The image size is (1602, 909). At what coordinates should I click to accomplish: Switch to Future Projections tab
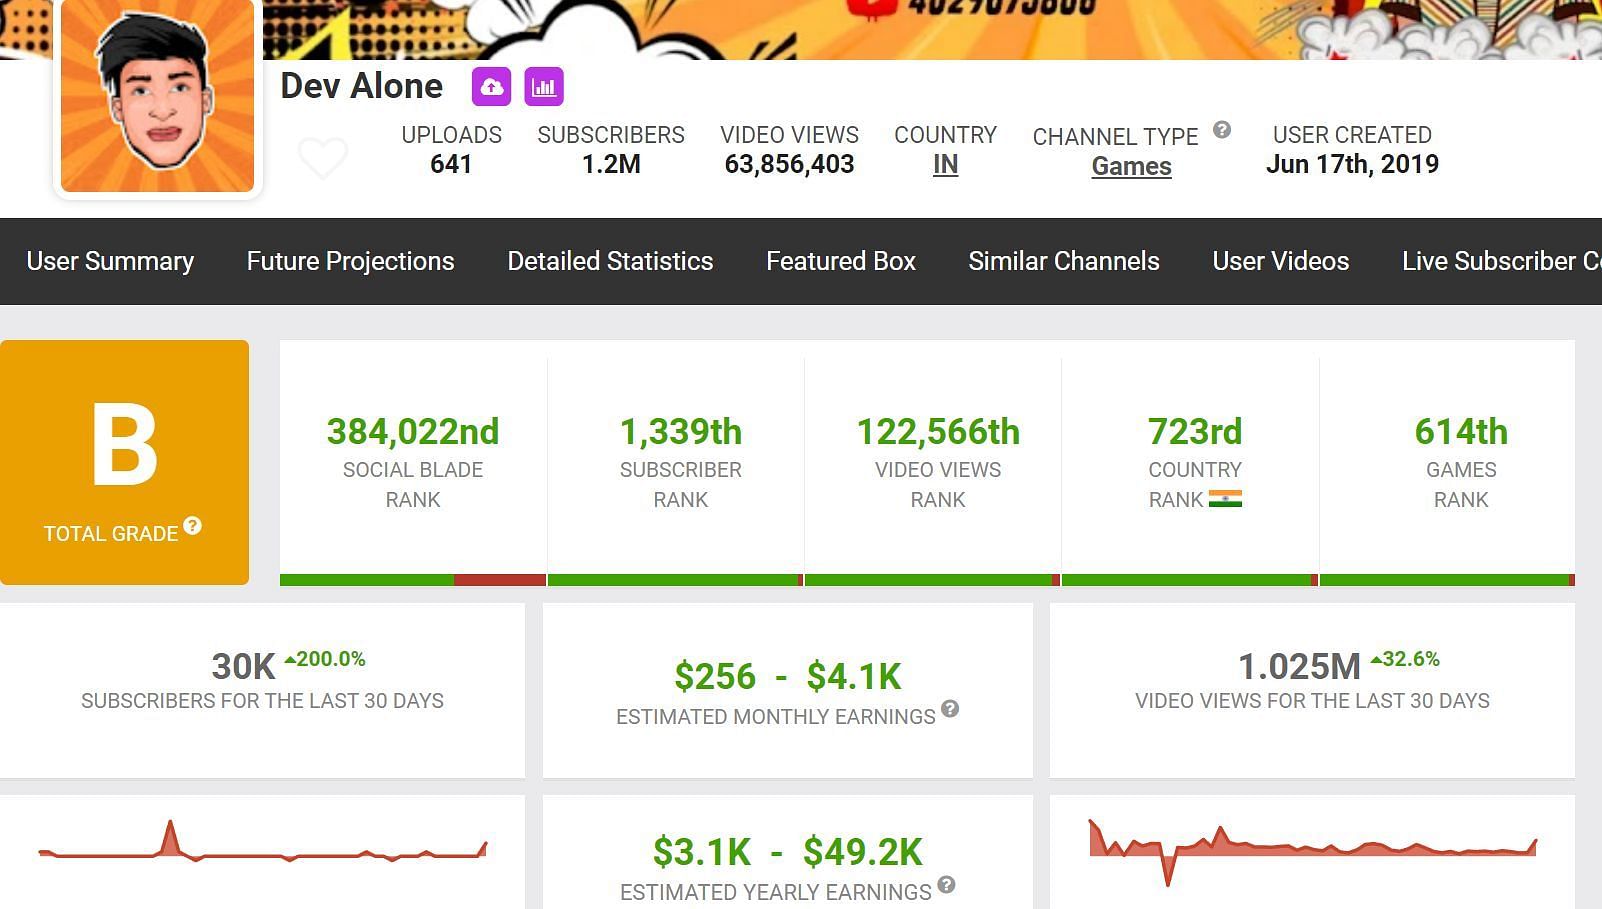(x=350, y=261)
